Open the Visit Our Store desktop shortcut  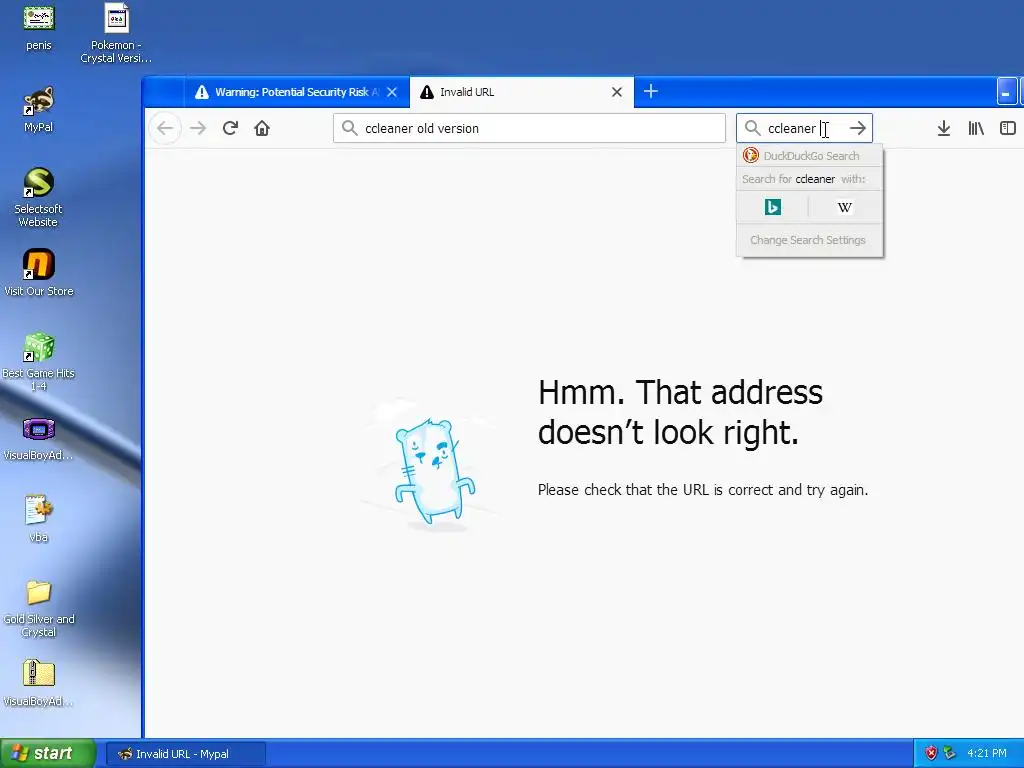(x=39, y=273)
